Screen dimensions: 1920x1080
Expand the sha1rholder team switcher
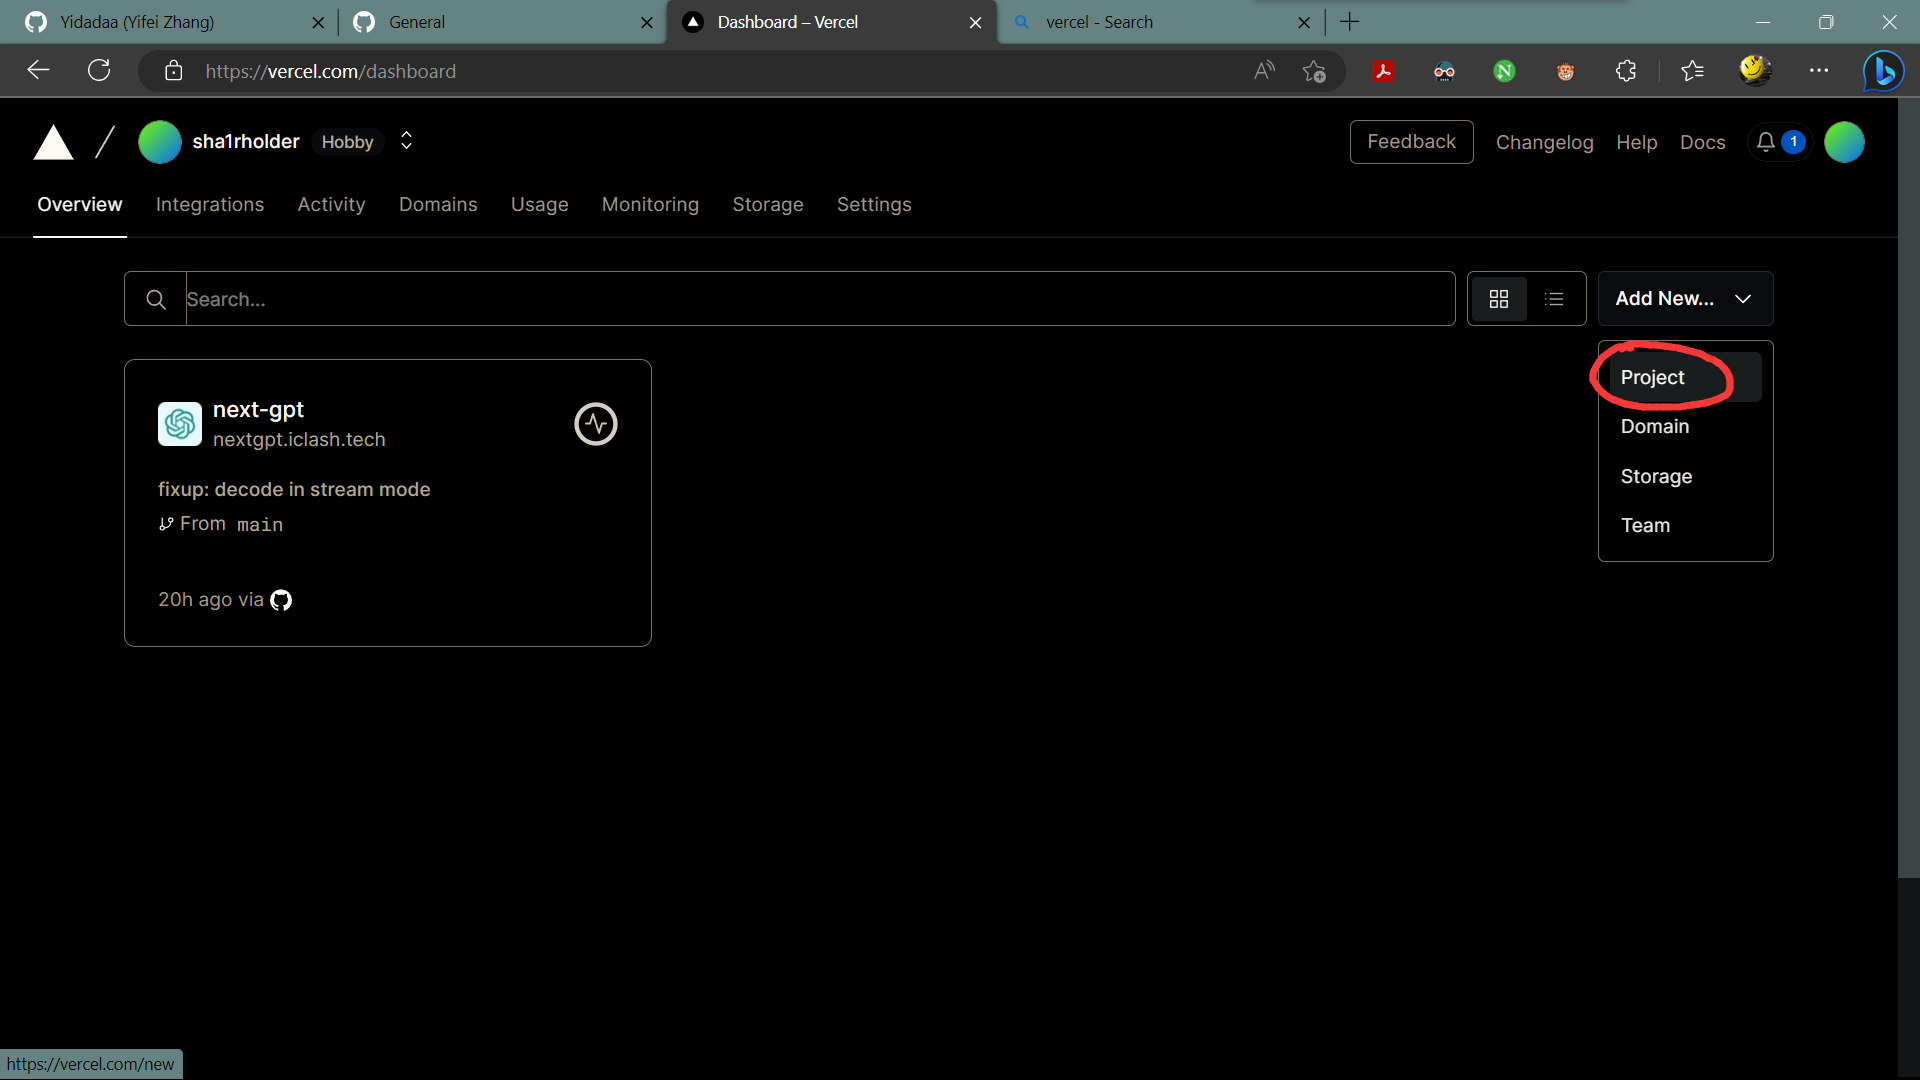click(406, 141)
